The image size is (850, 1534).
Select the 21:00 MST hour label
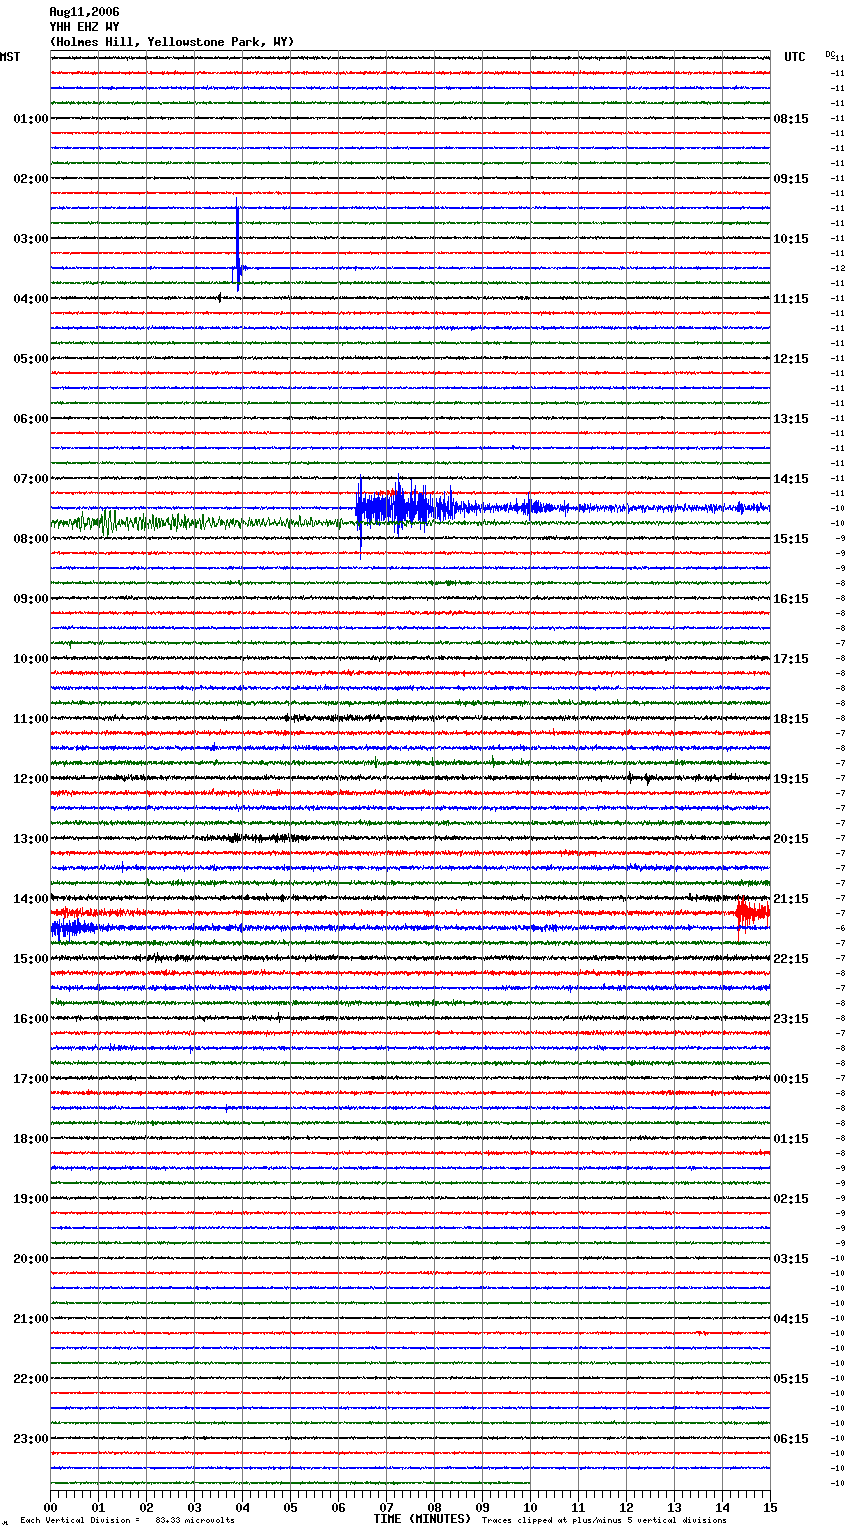(31, 1319)
